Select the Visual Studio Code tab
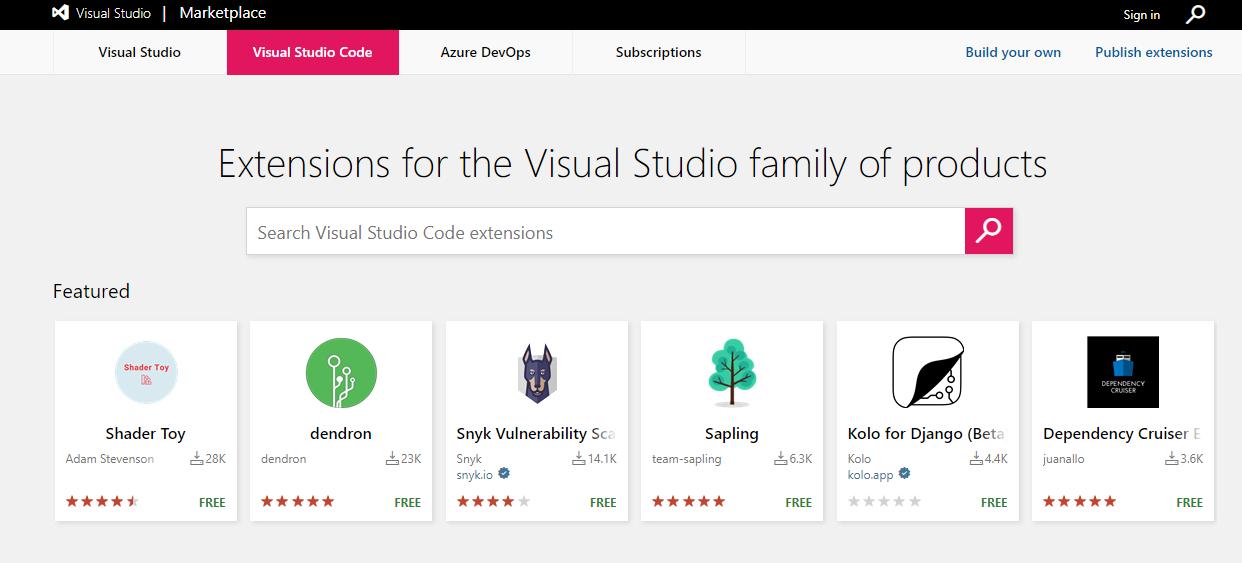This screenshot has height=563, width=1242. pyautogui.click(x=313, y=52)
